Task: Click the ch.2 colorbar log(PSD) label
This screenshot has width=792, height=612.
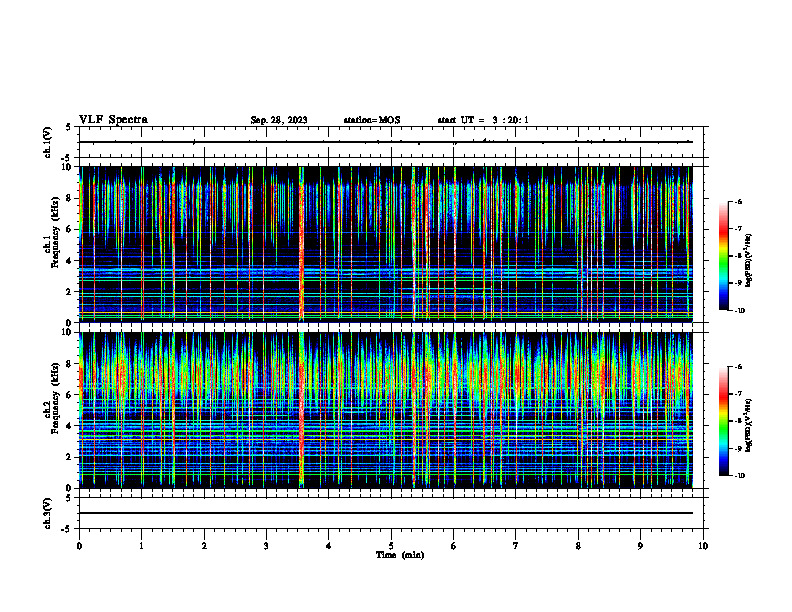Action: click(749, 425)
